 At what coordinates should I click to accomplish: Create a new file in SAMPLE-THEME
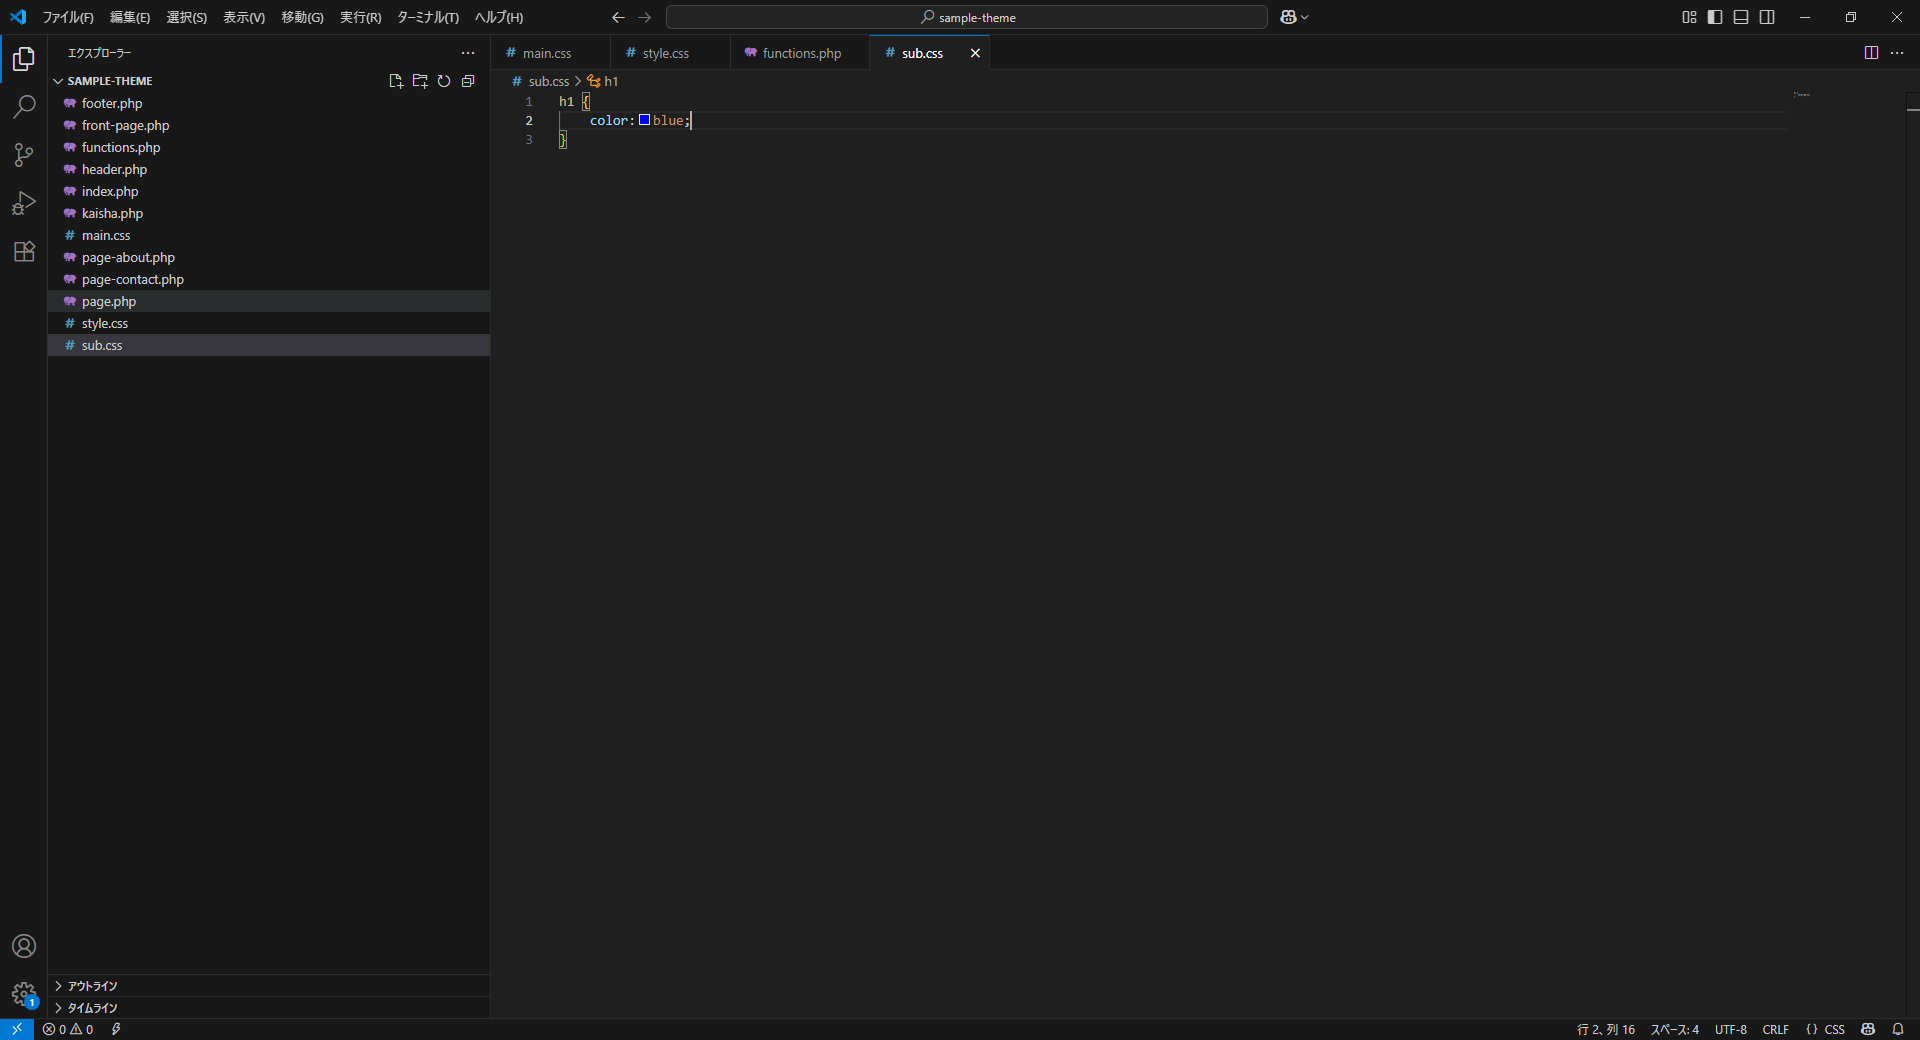(x=396, y=81)
